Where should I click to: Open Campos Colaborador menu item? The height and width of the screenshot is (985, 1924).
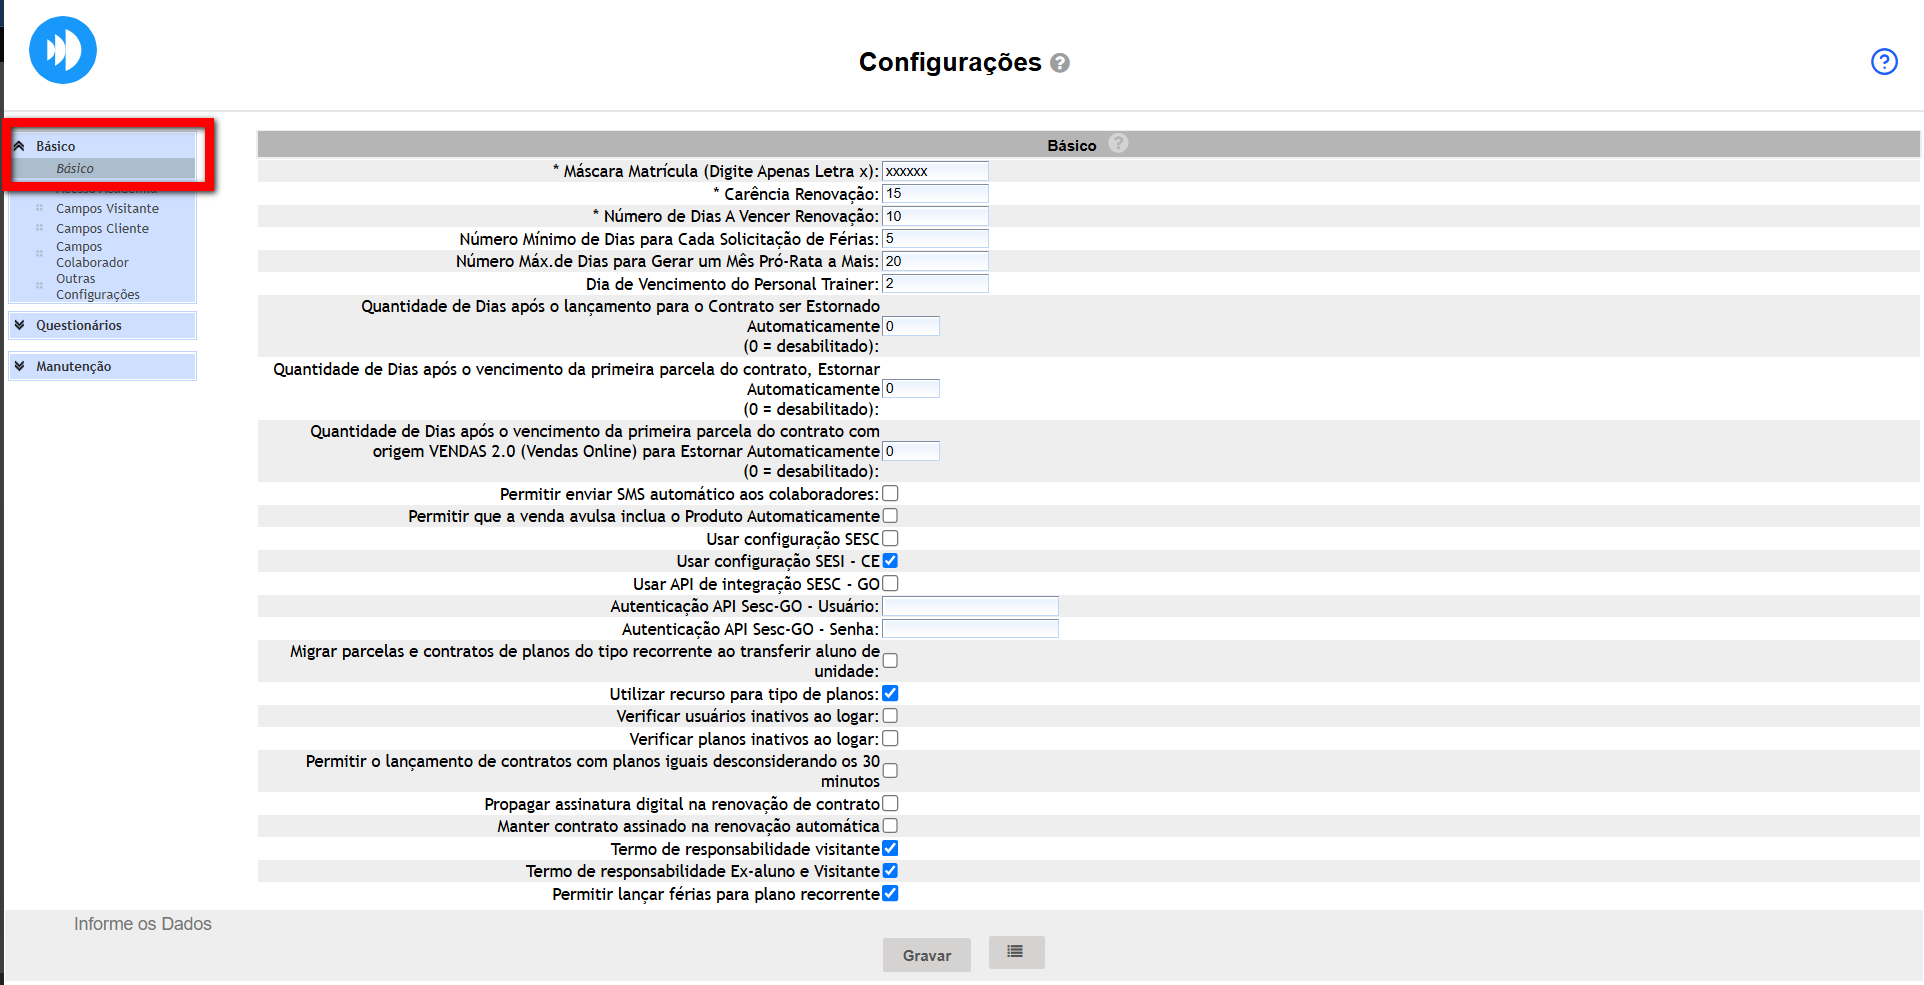pyautogui.click(x=92, y=255)
